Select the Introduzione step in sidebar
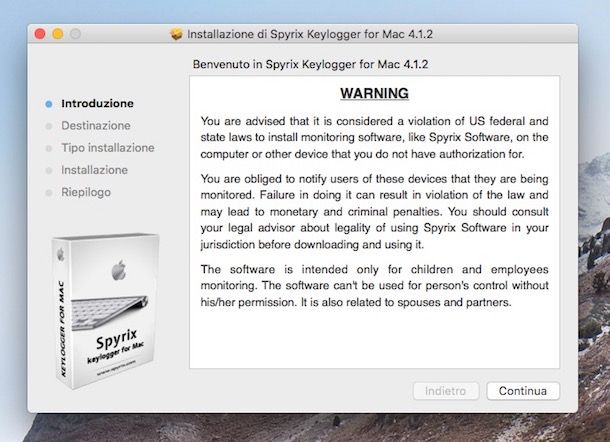The image size is (610, 442). point(97,103)
